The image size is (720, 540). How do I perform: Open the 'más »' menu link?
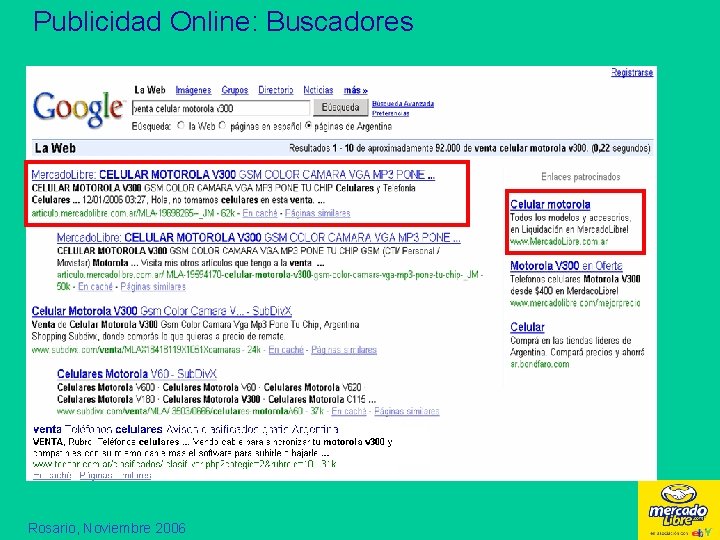coord(356,90)
